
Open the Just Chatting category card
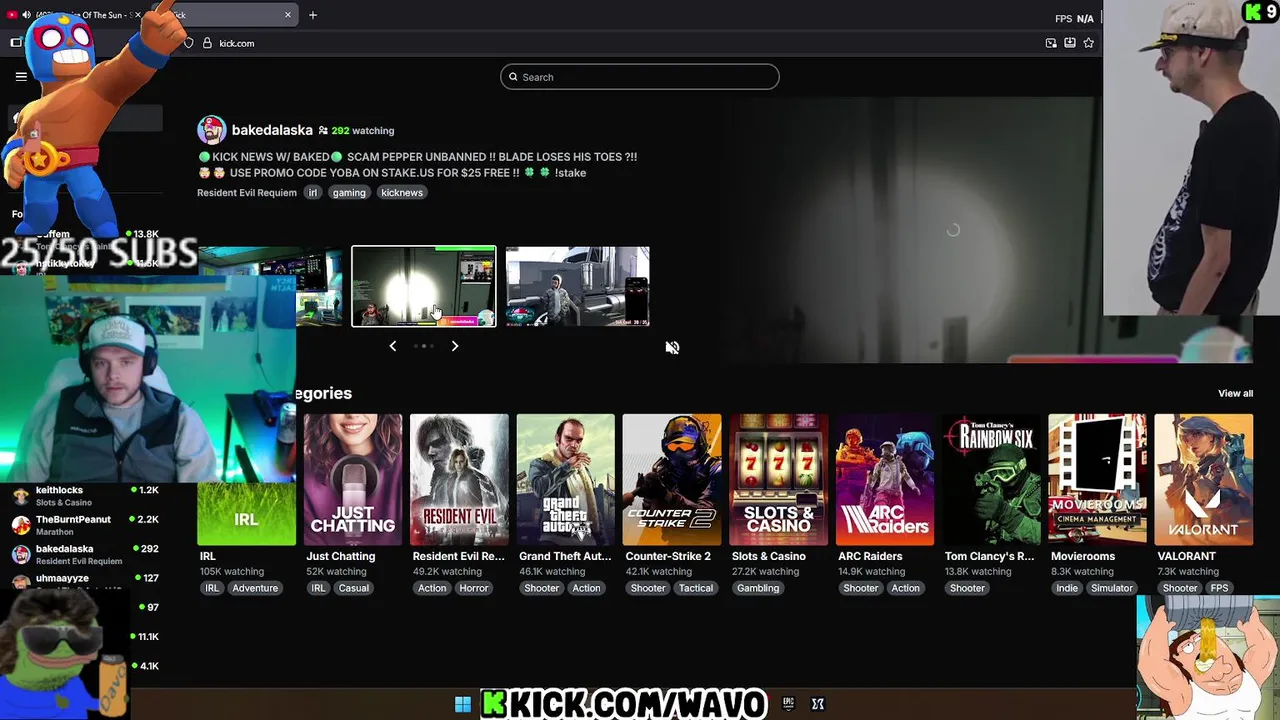(x=353, y=479)
